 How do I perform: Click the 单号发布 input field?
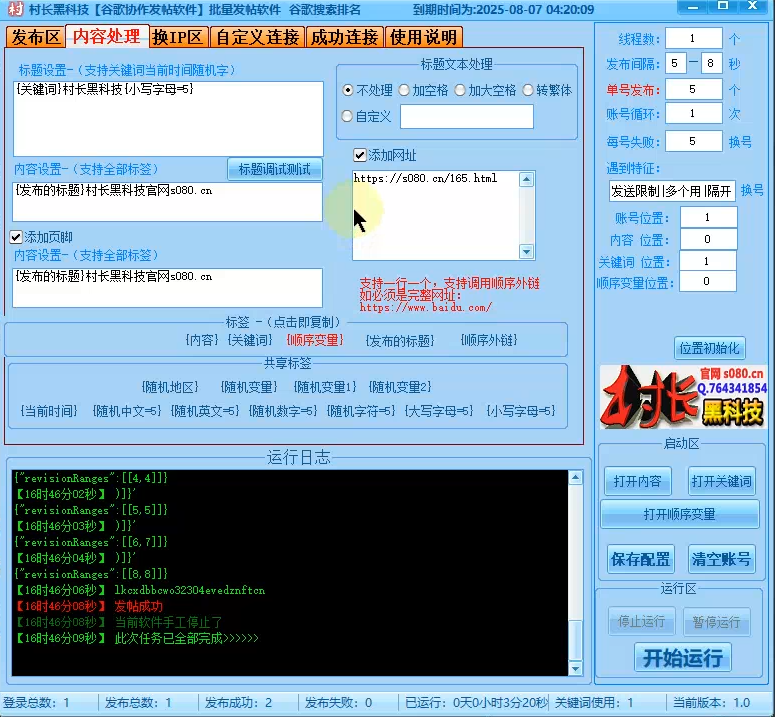tap(693, 89)
